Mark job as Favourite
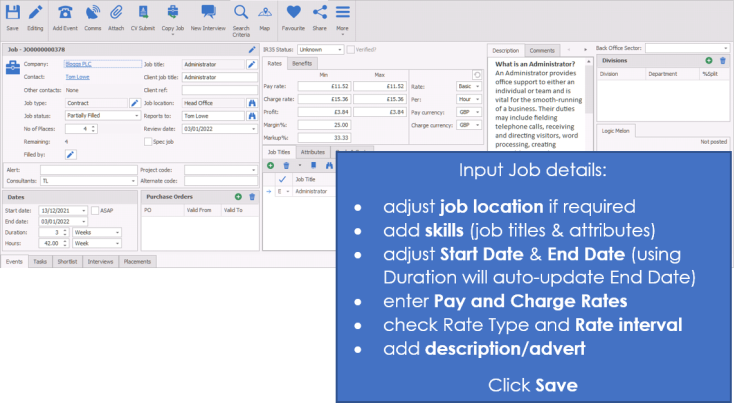Screen dimensions: 735x403 294,13
